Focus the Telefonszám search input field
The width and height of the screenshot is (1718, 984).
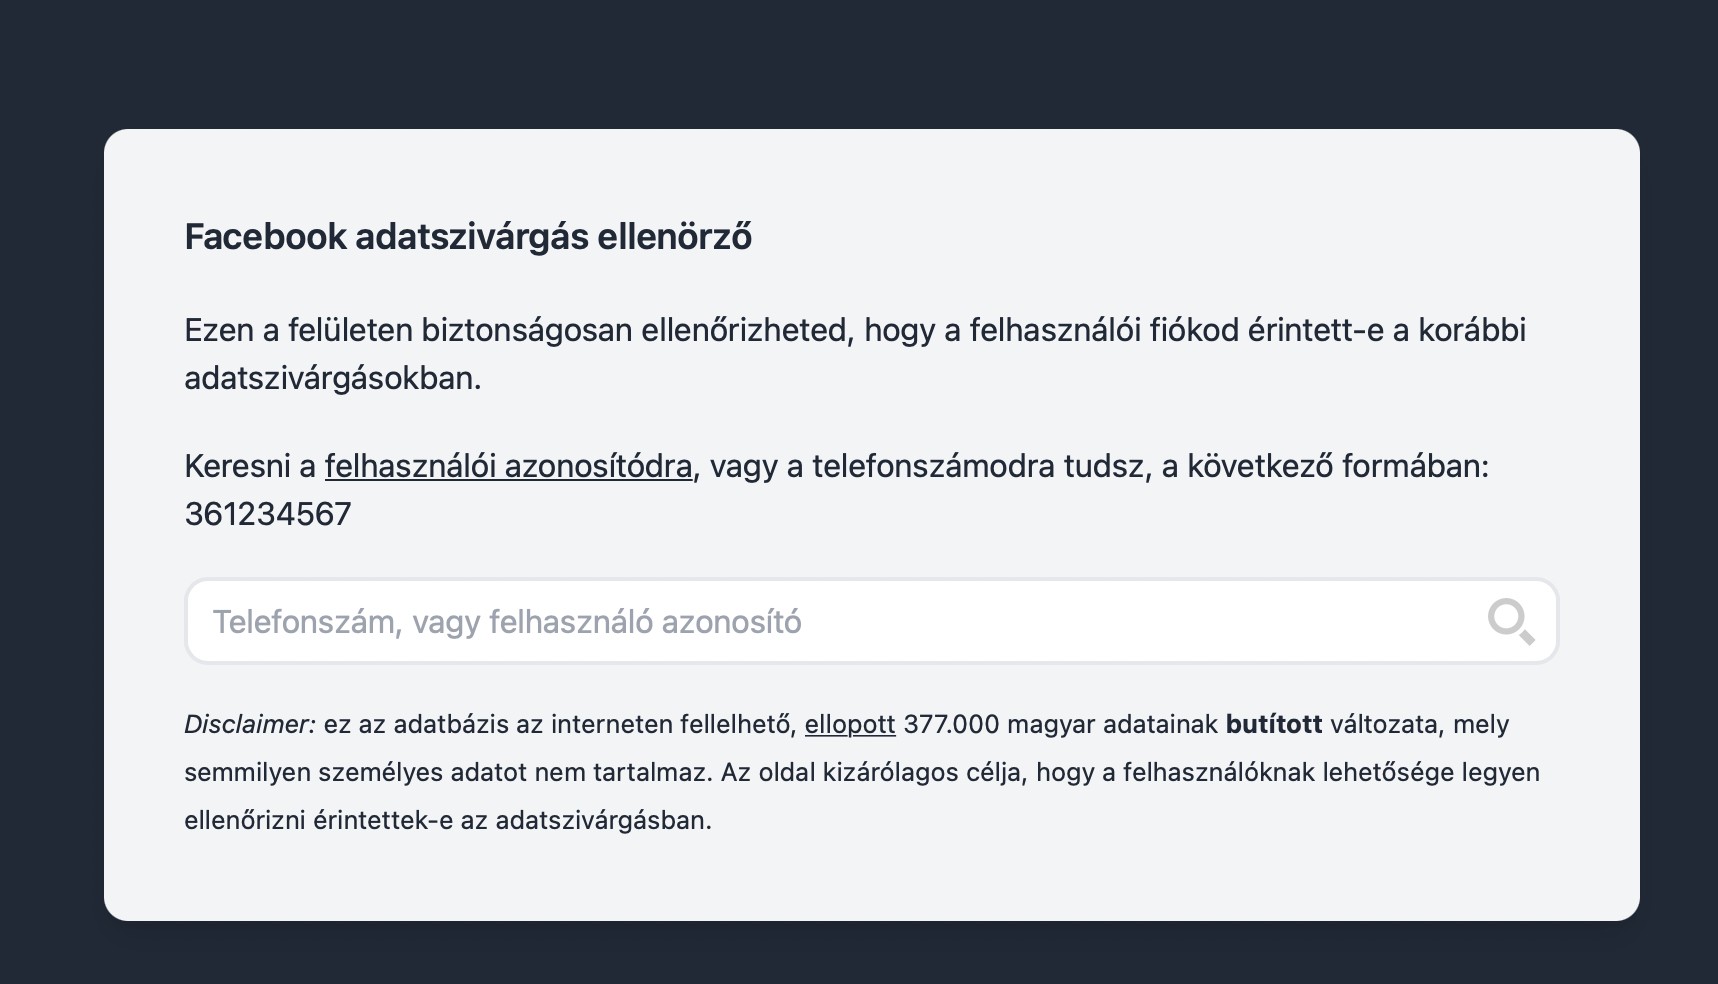coord(800,622)
